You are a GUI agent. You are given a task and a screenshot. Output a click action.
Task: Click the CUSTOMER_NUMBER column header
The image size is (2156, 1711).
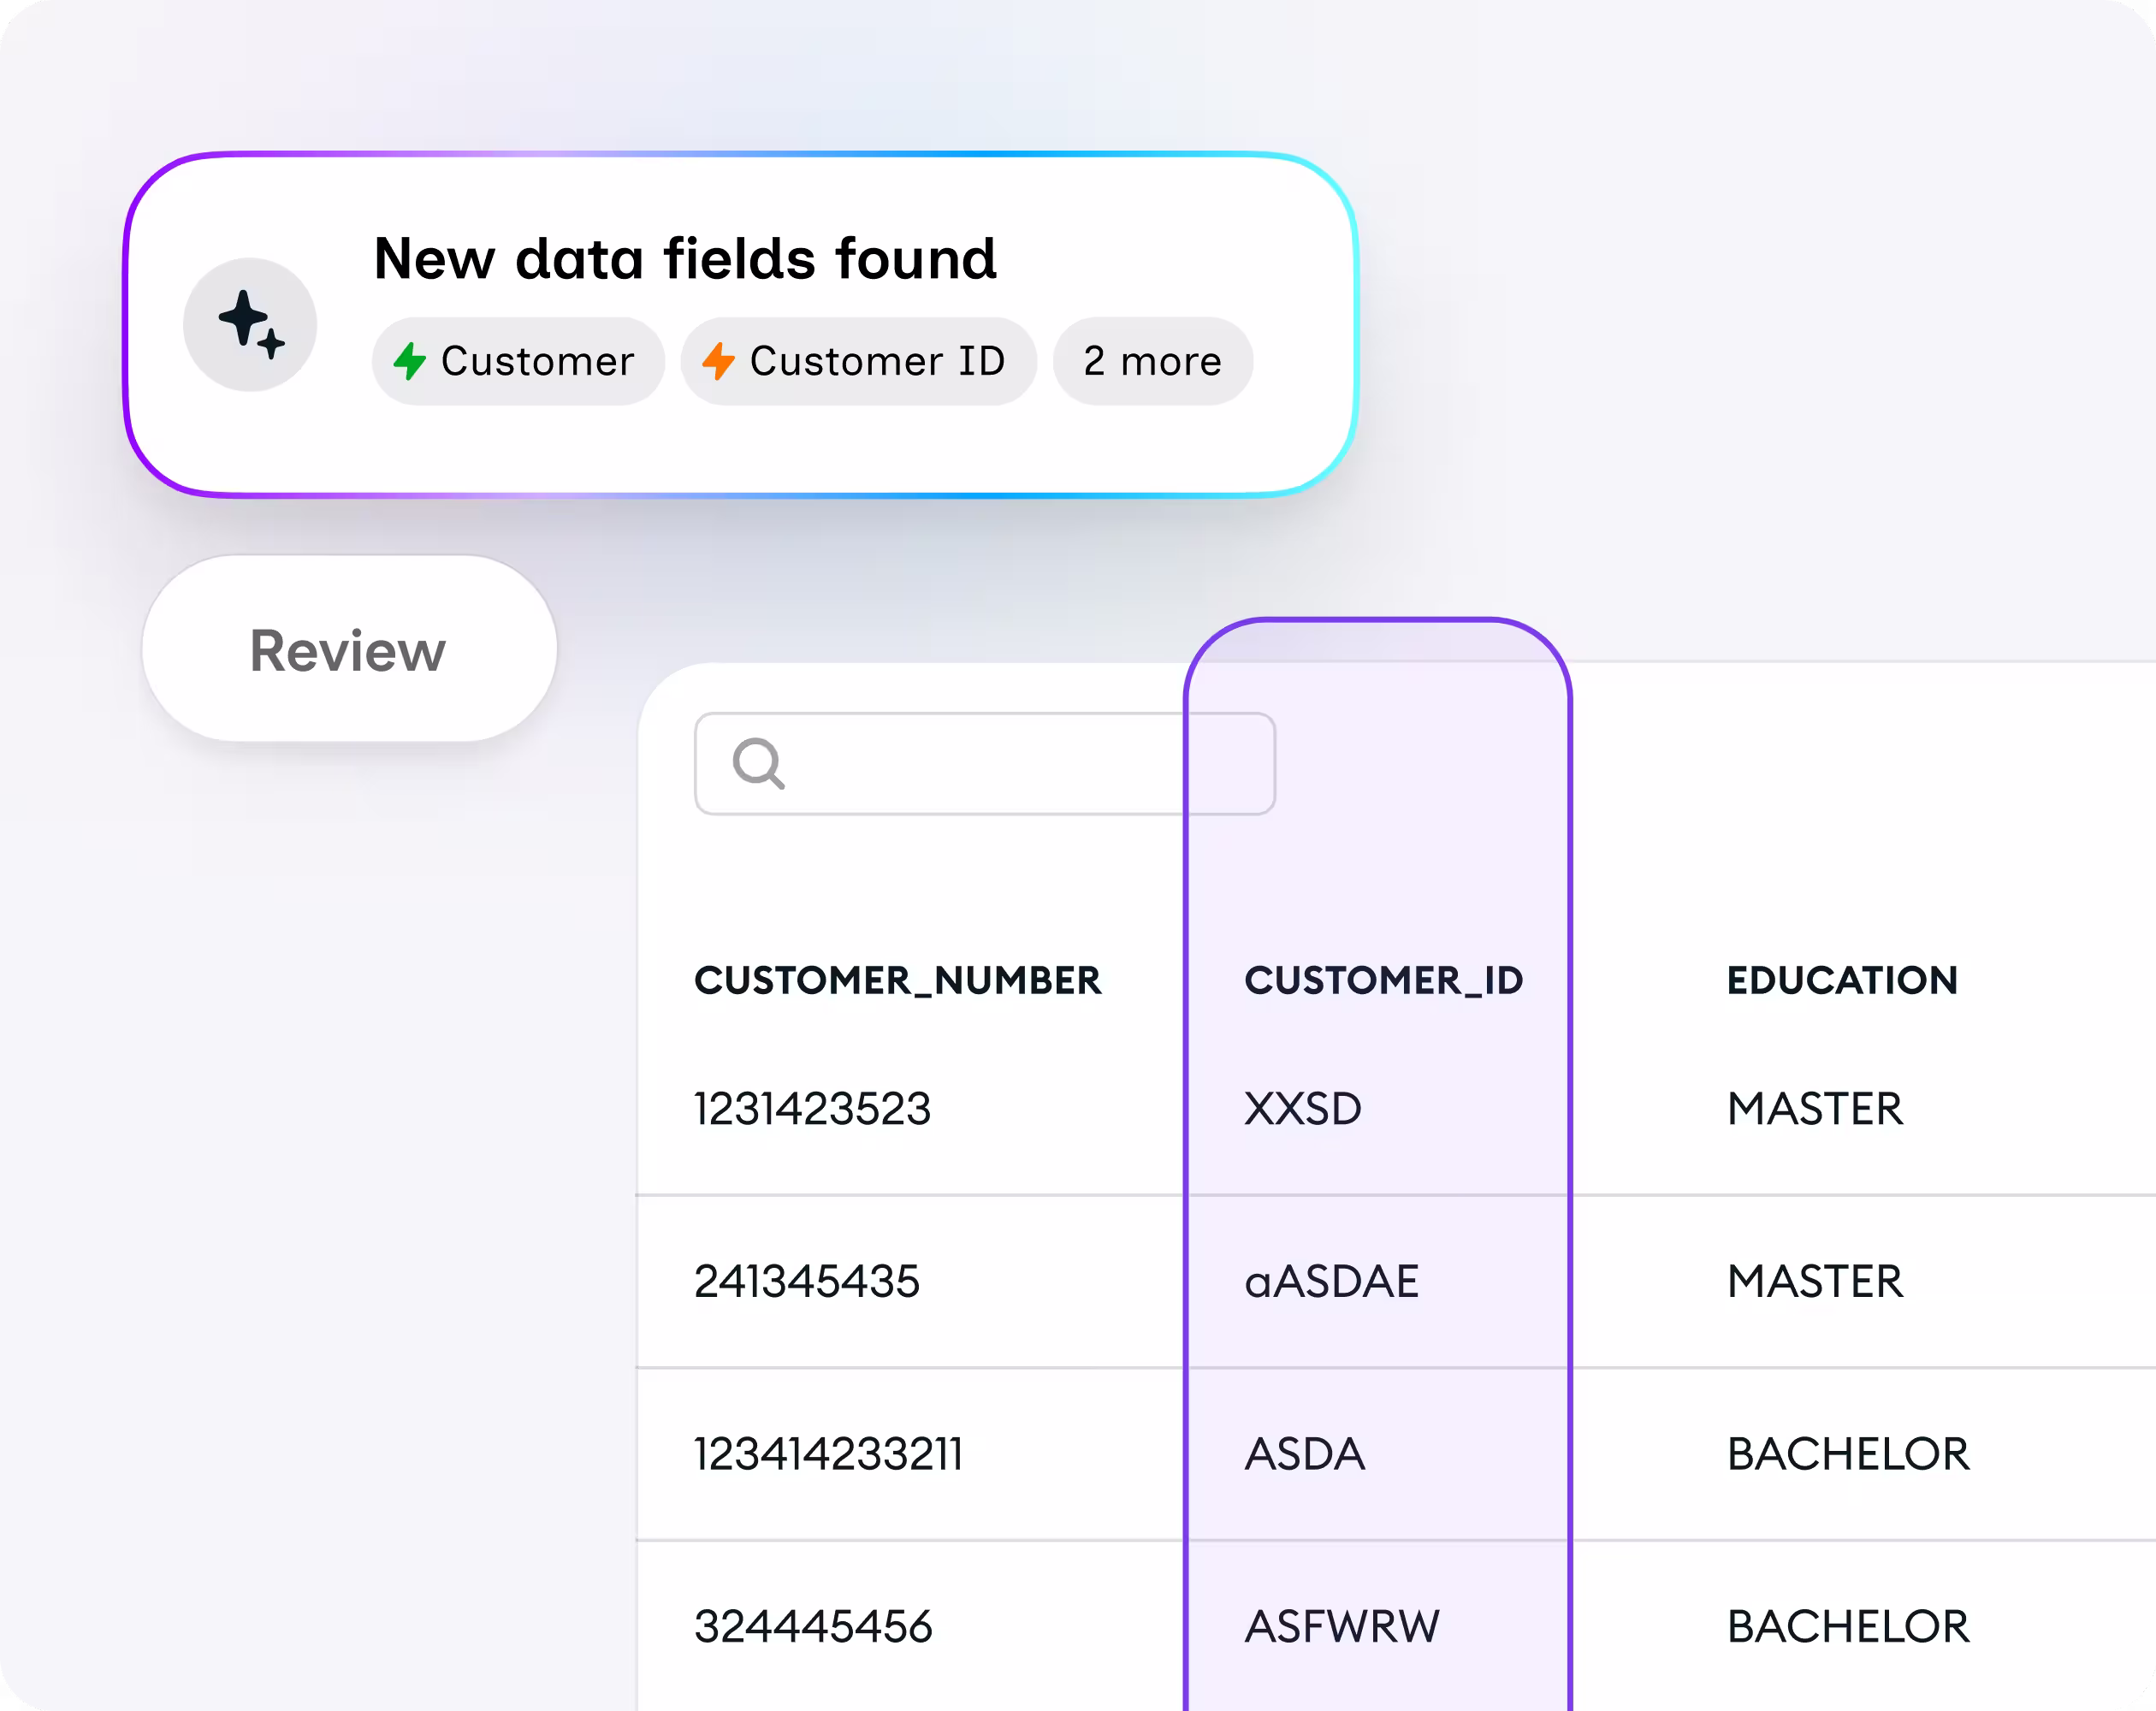point(898,980)
